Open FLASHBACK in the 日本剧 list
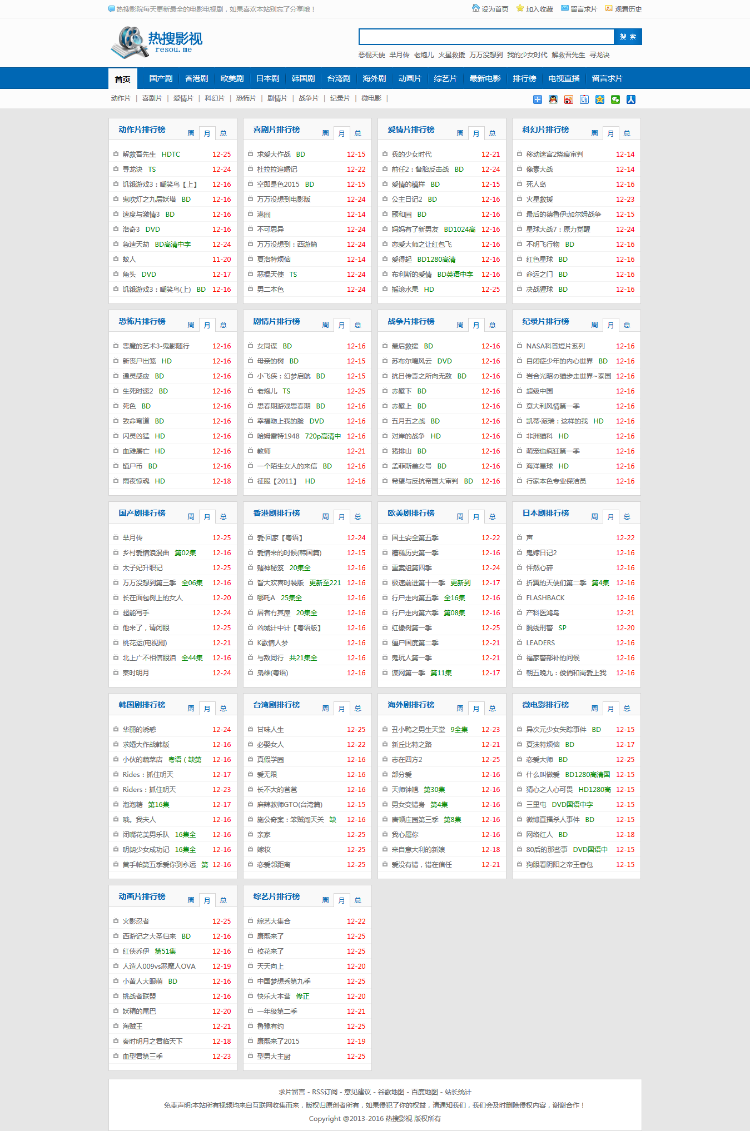Image resolution: width=750 pixels, height=1131 pixels. tap(545, 598)
